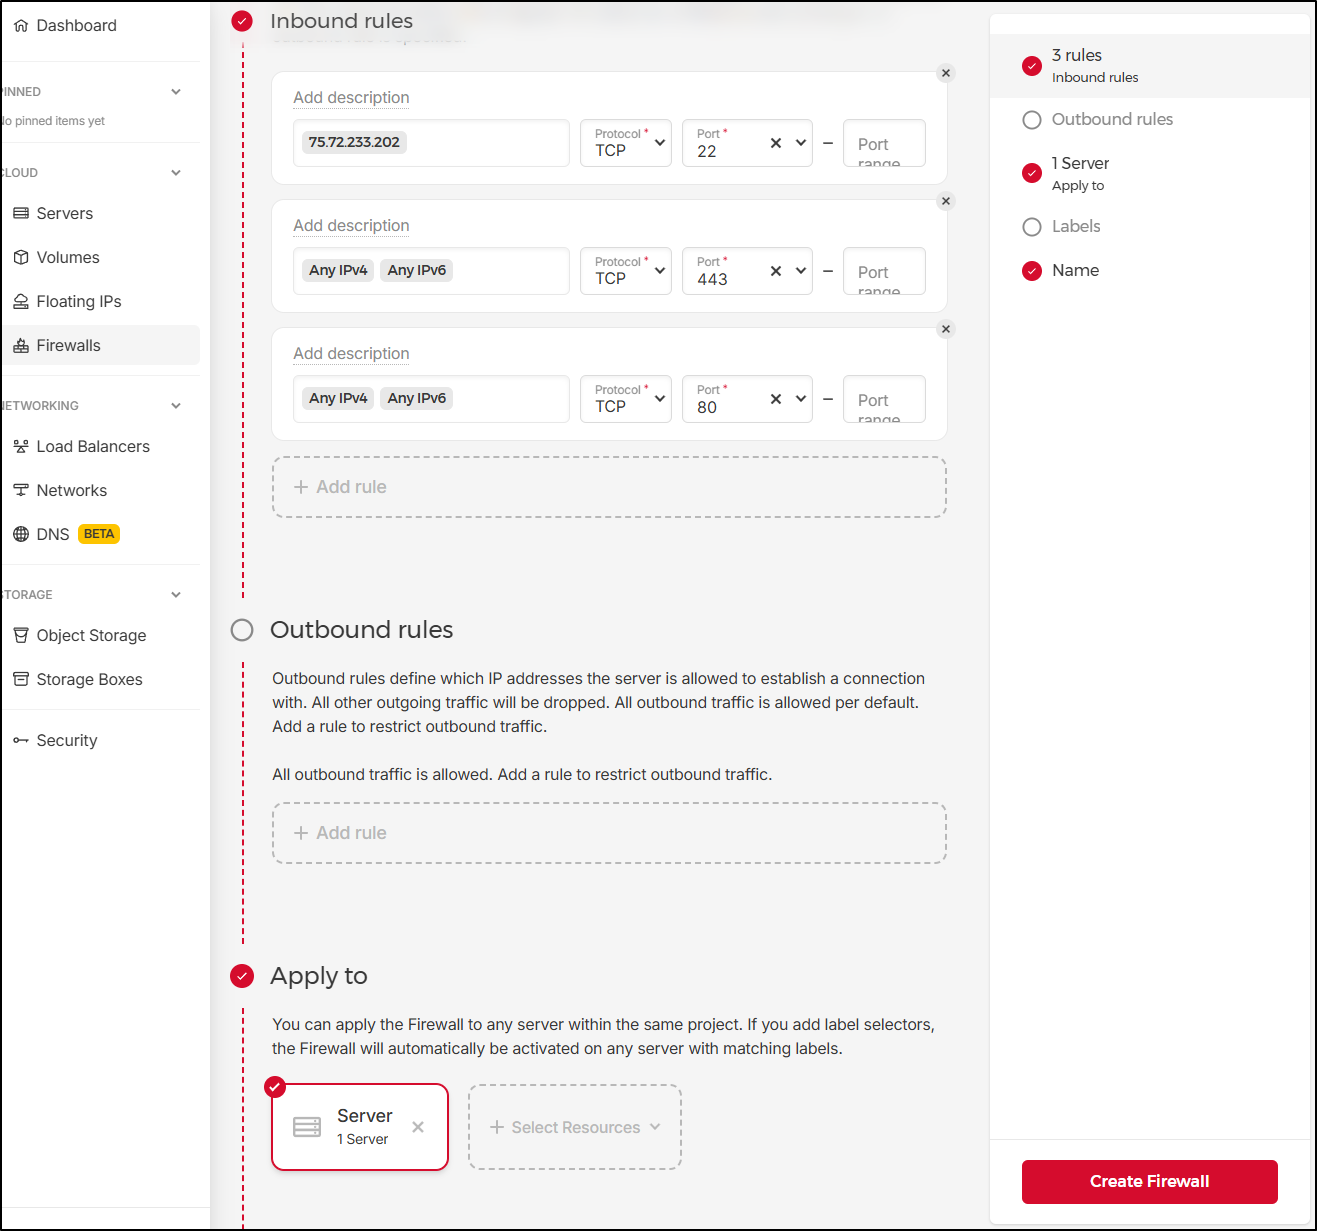Clear the port 443 value
The width and height of the screenshot is (1317, 1231).
[776, 271]
